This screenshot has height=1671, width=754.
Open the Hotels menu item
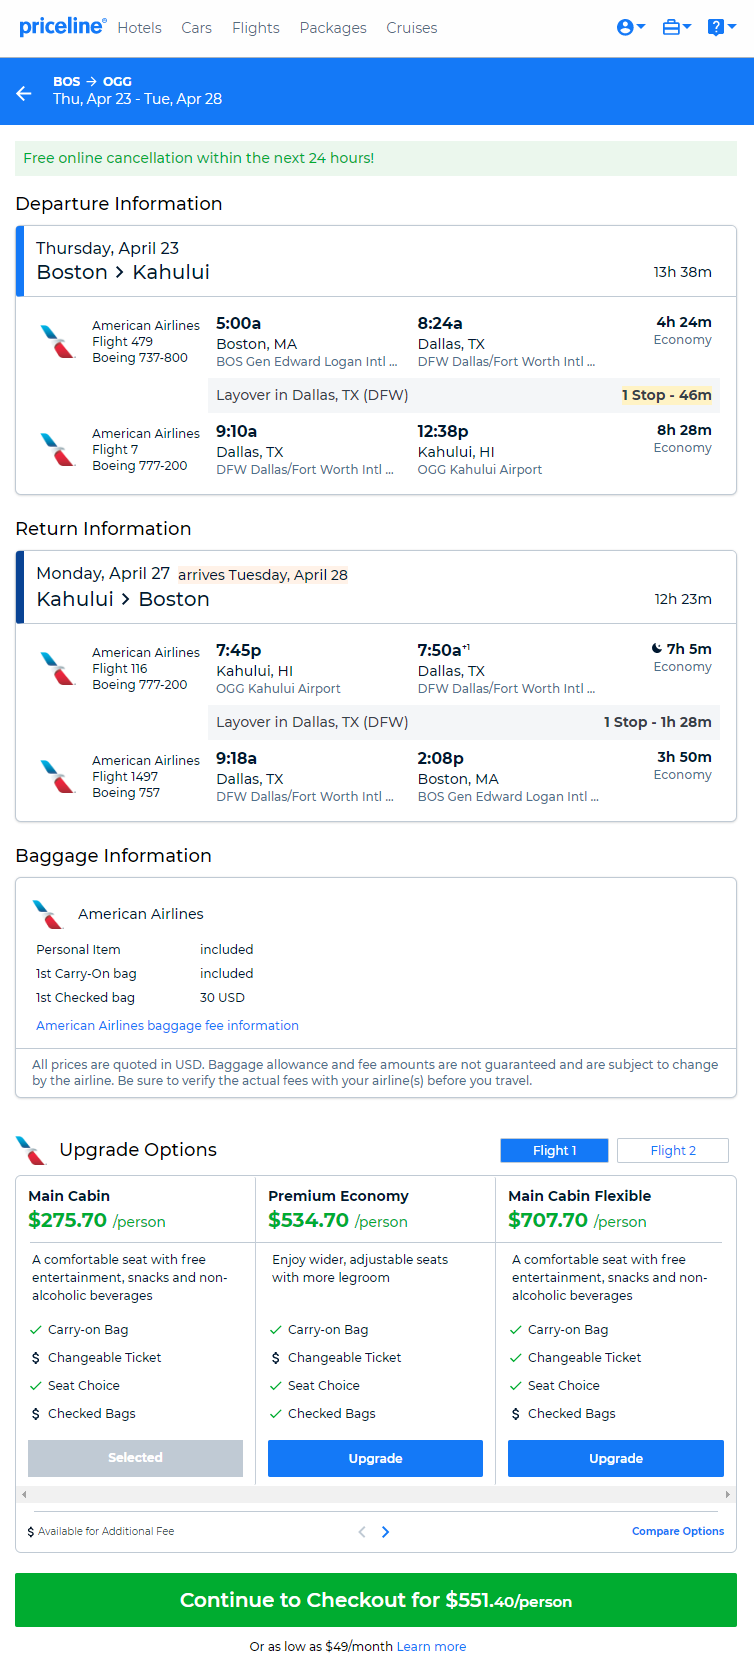139,28
